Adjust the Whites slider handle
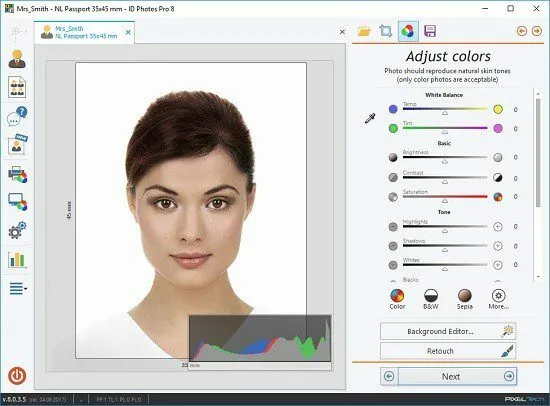This screenshot has width=550, height=406. coord(445,269)
